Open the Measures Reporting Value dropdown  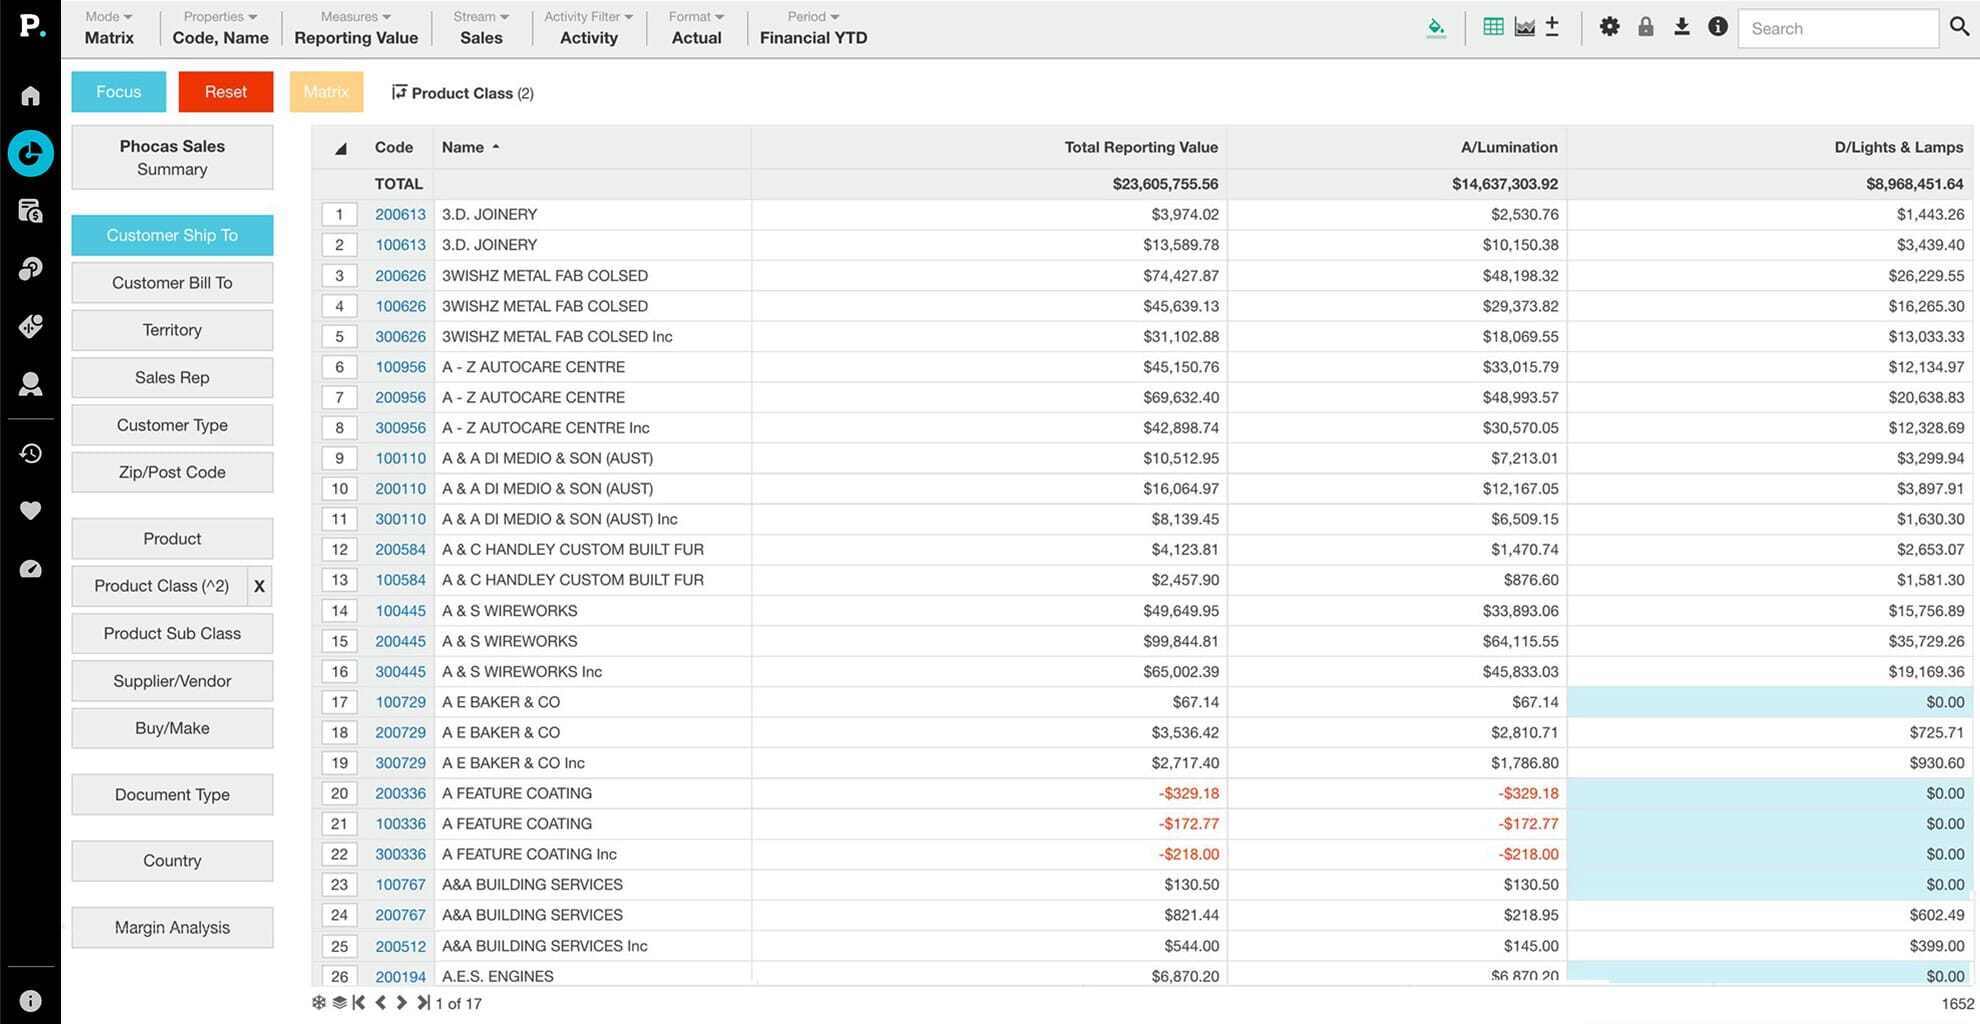point(355,28)
